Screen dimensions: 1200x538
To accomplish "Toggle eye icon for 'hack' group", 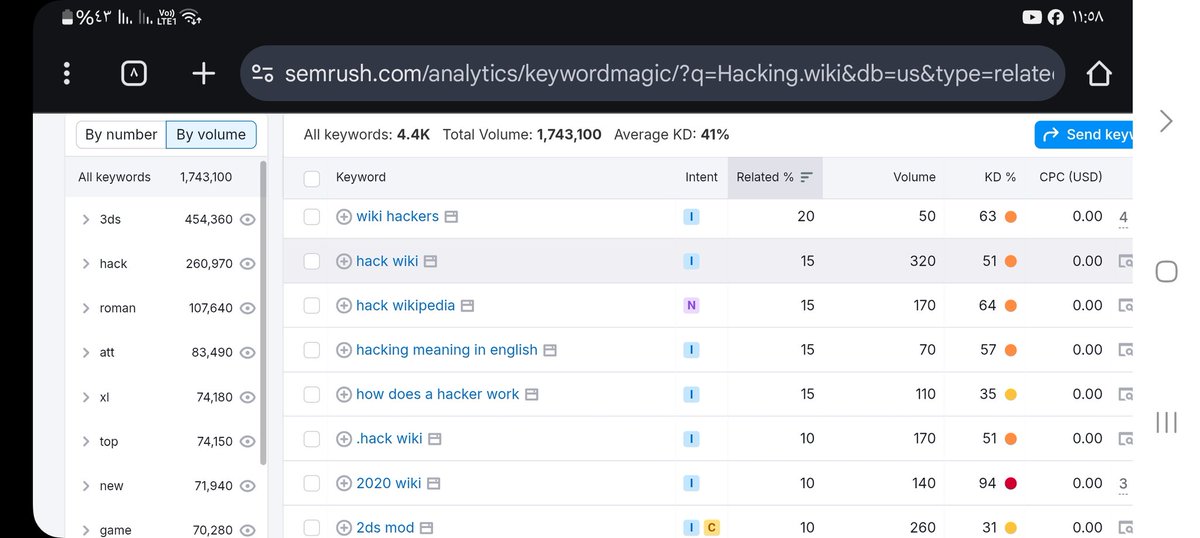I will 248,264.
